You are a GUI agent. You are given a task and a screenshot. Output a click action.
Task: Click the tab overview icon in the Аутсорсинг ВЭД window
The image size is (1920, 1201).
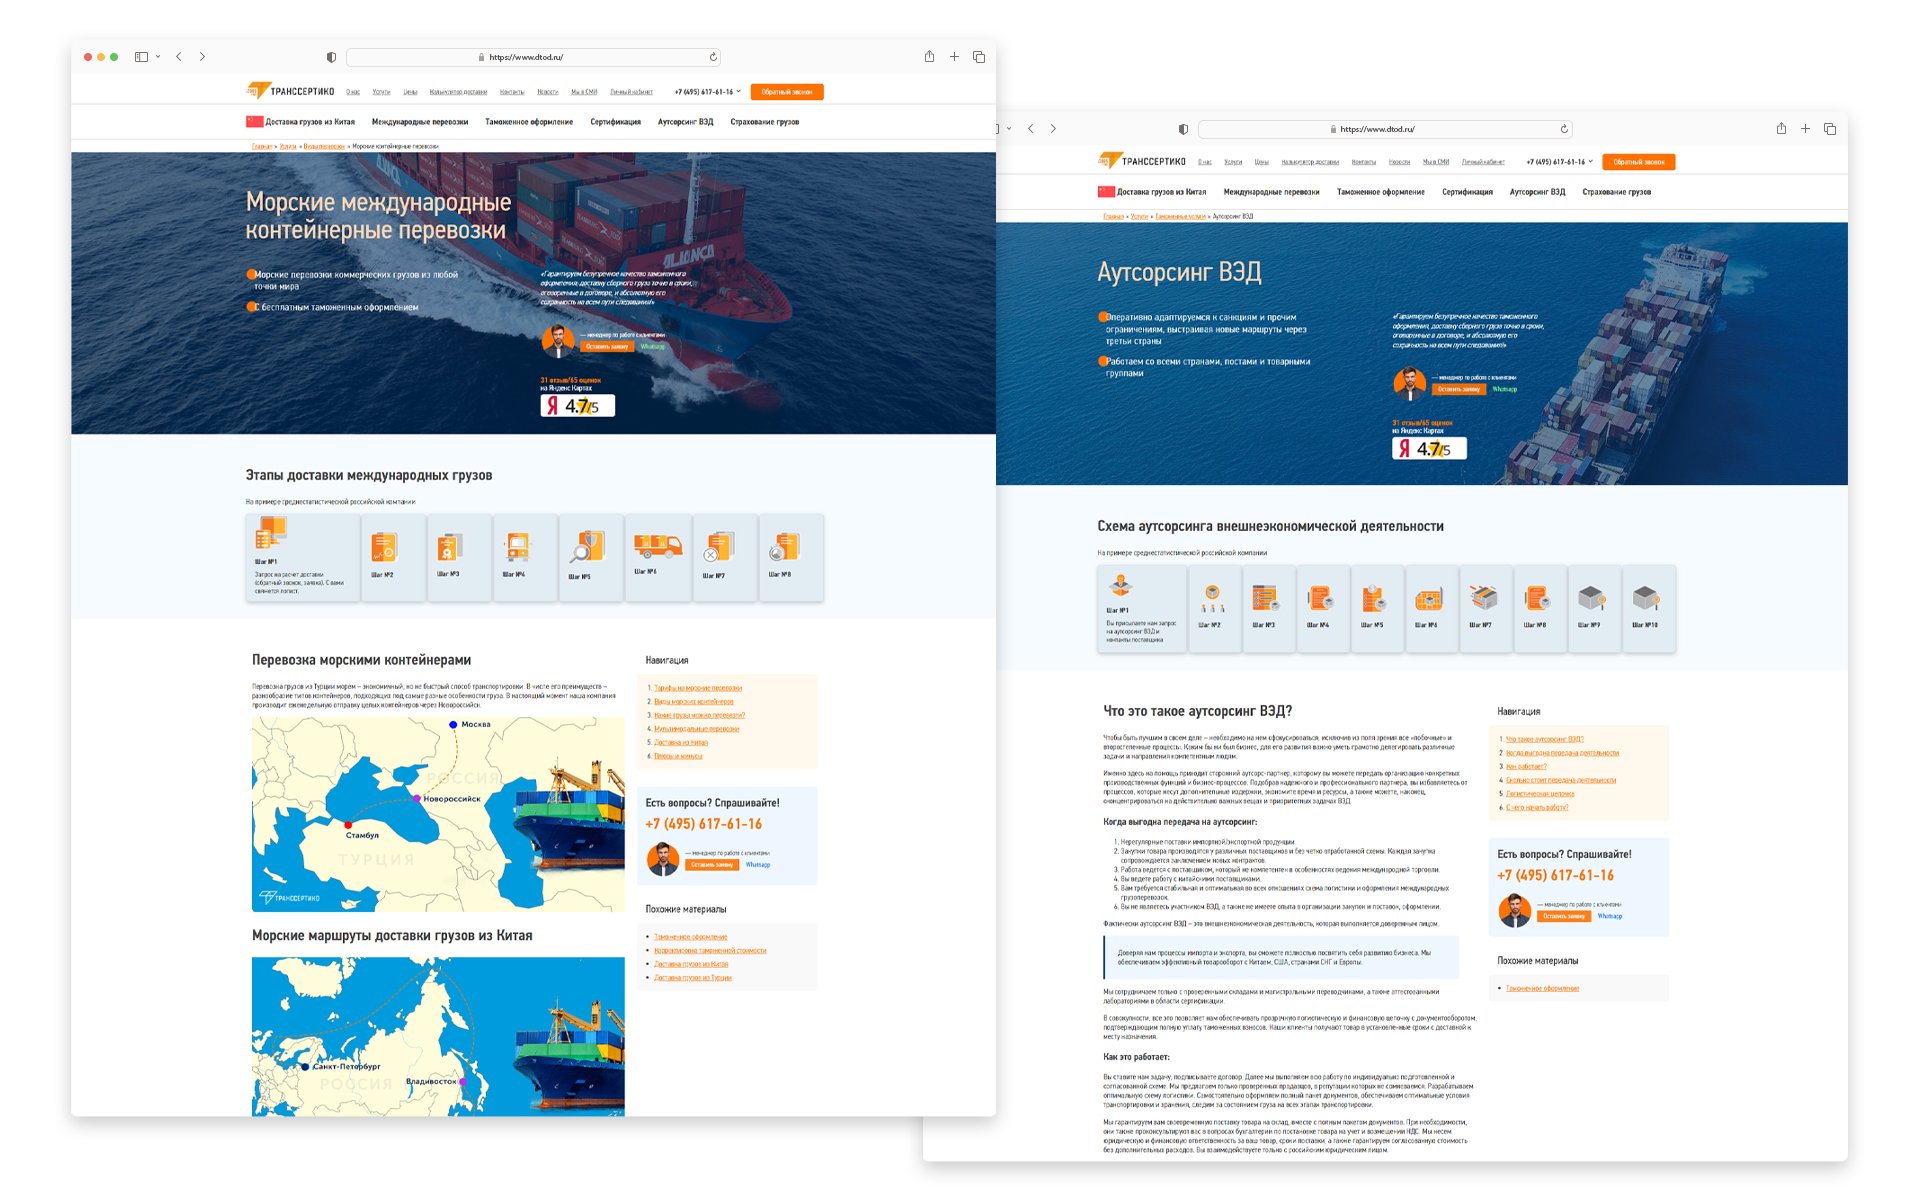point(1830,129)
